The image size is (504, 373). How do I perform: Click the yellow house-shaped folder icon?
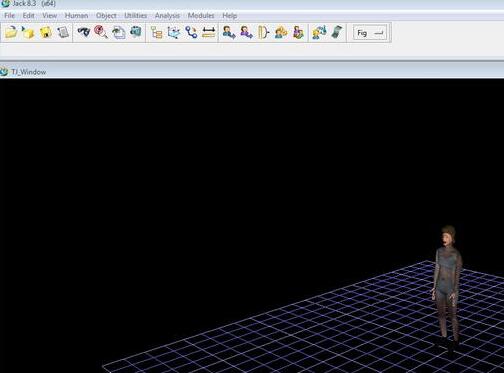coord(46,32)
